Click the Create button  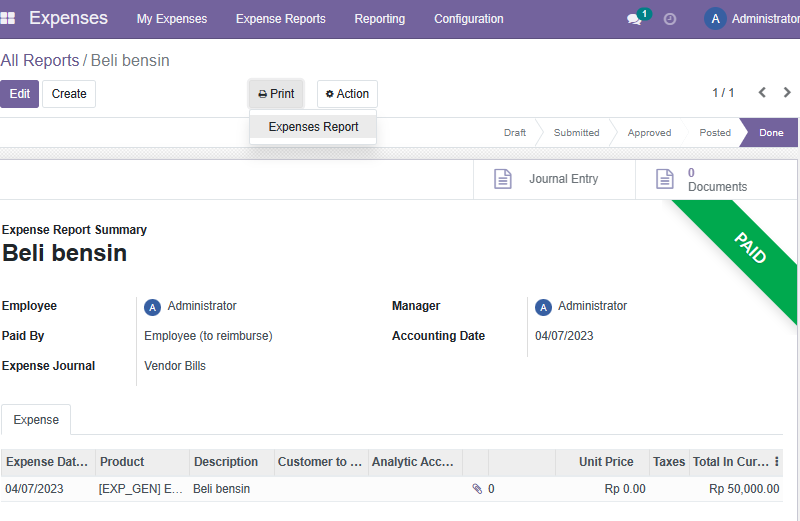pos(69,94)
